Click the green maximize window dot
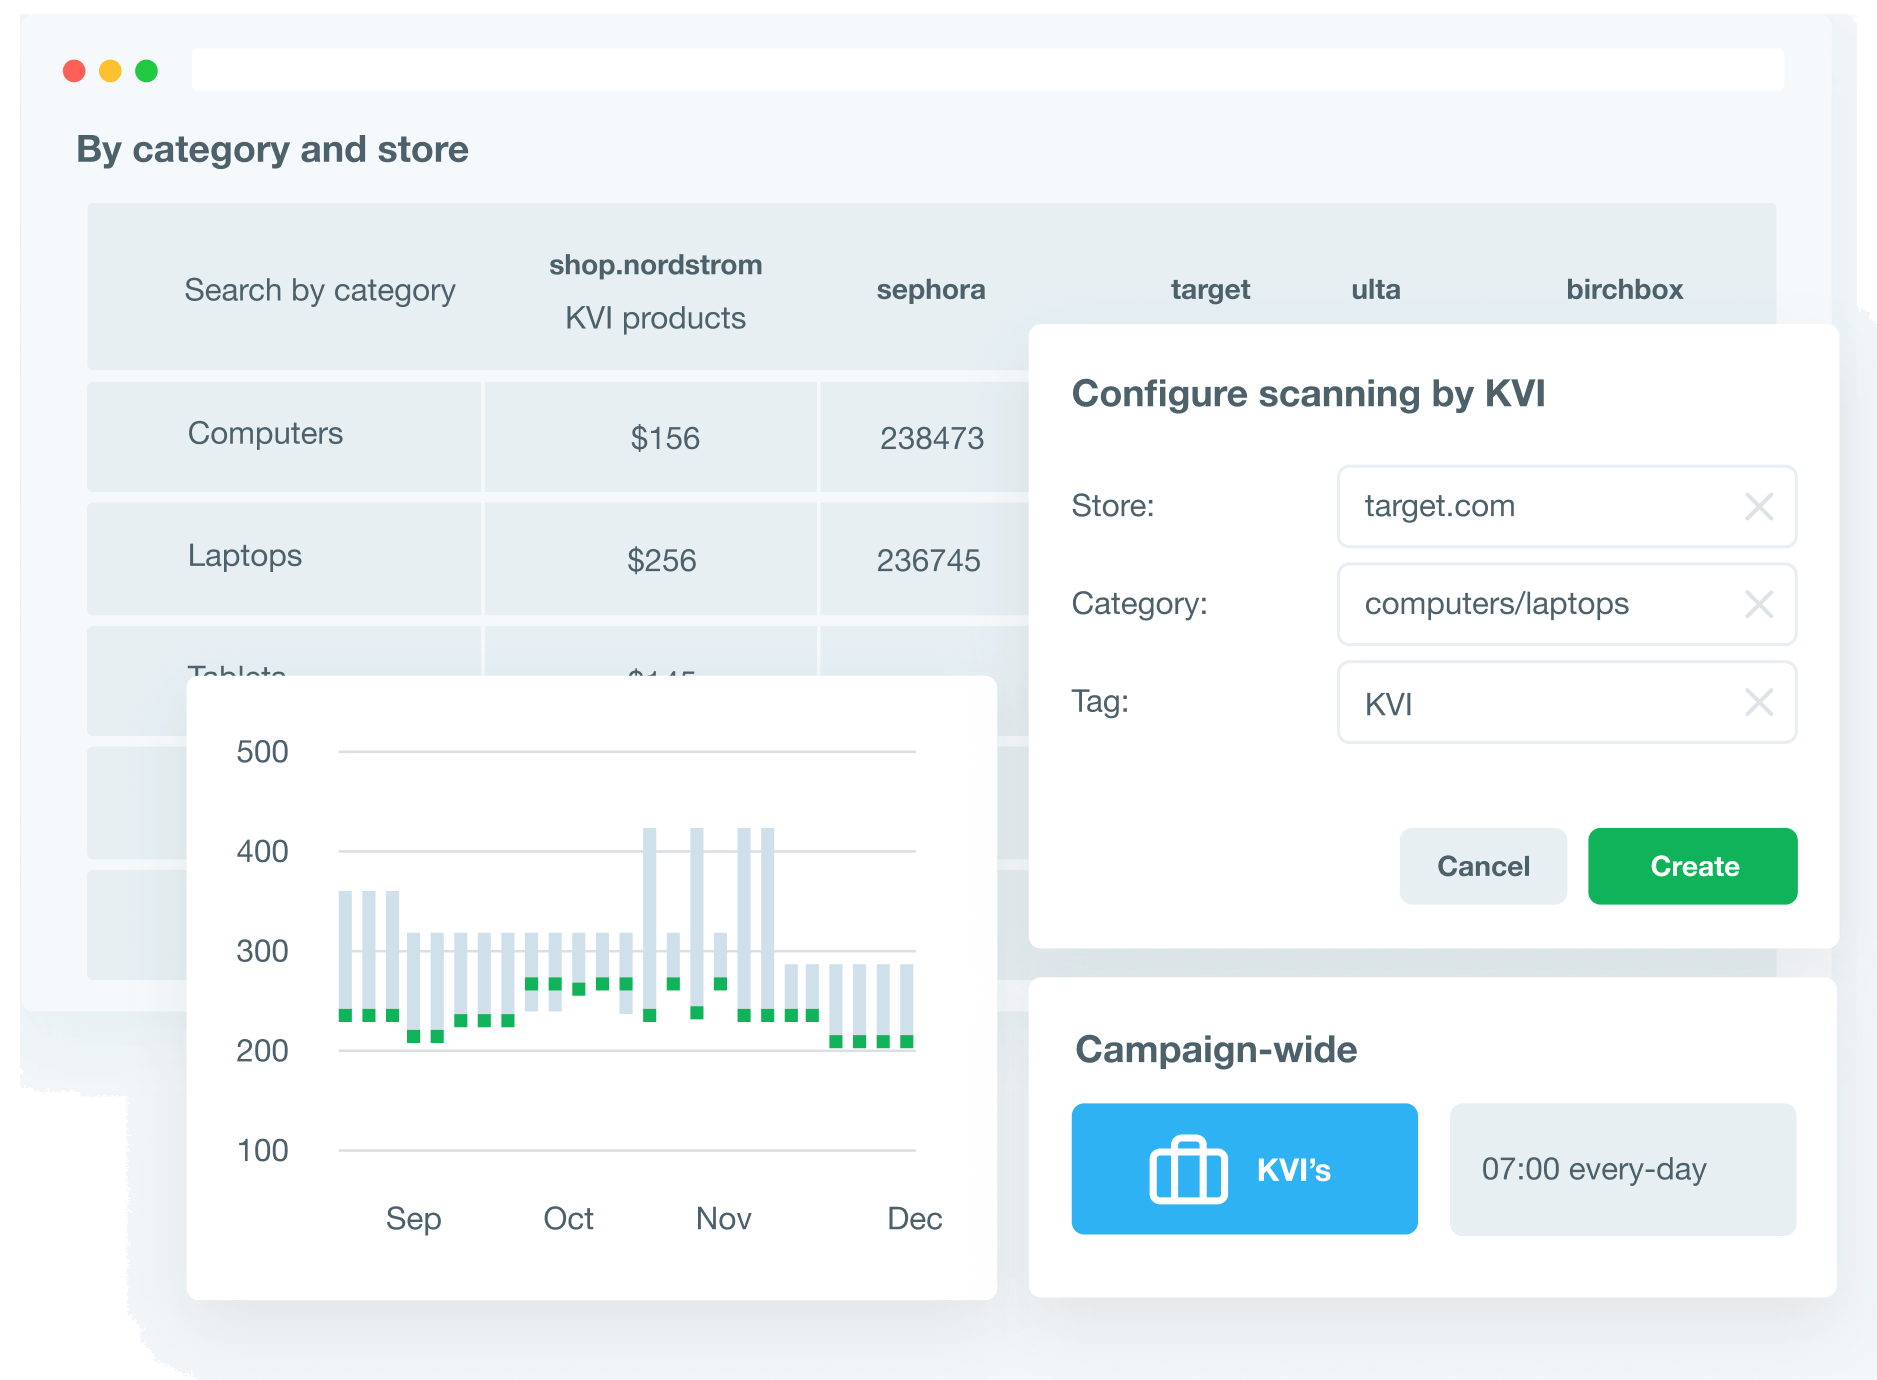 [x=146, y=71]
